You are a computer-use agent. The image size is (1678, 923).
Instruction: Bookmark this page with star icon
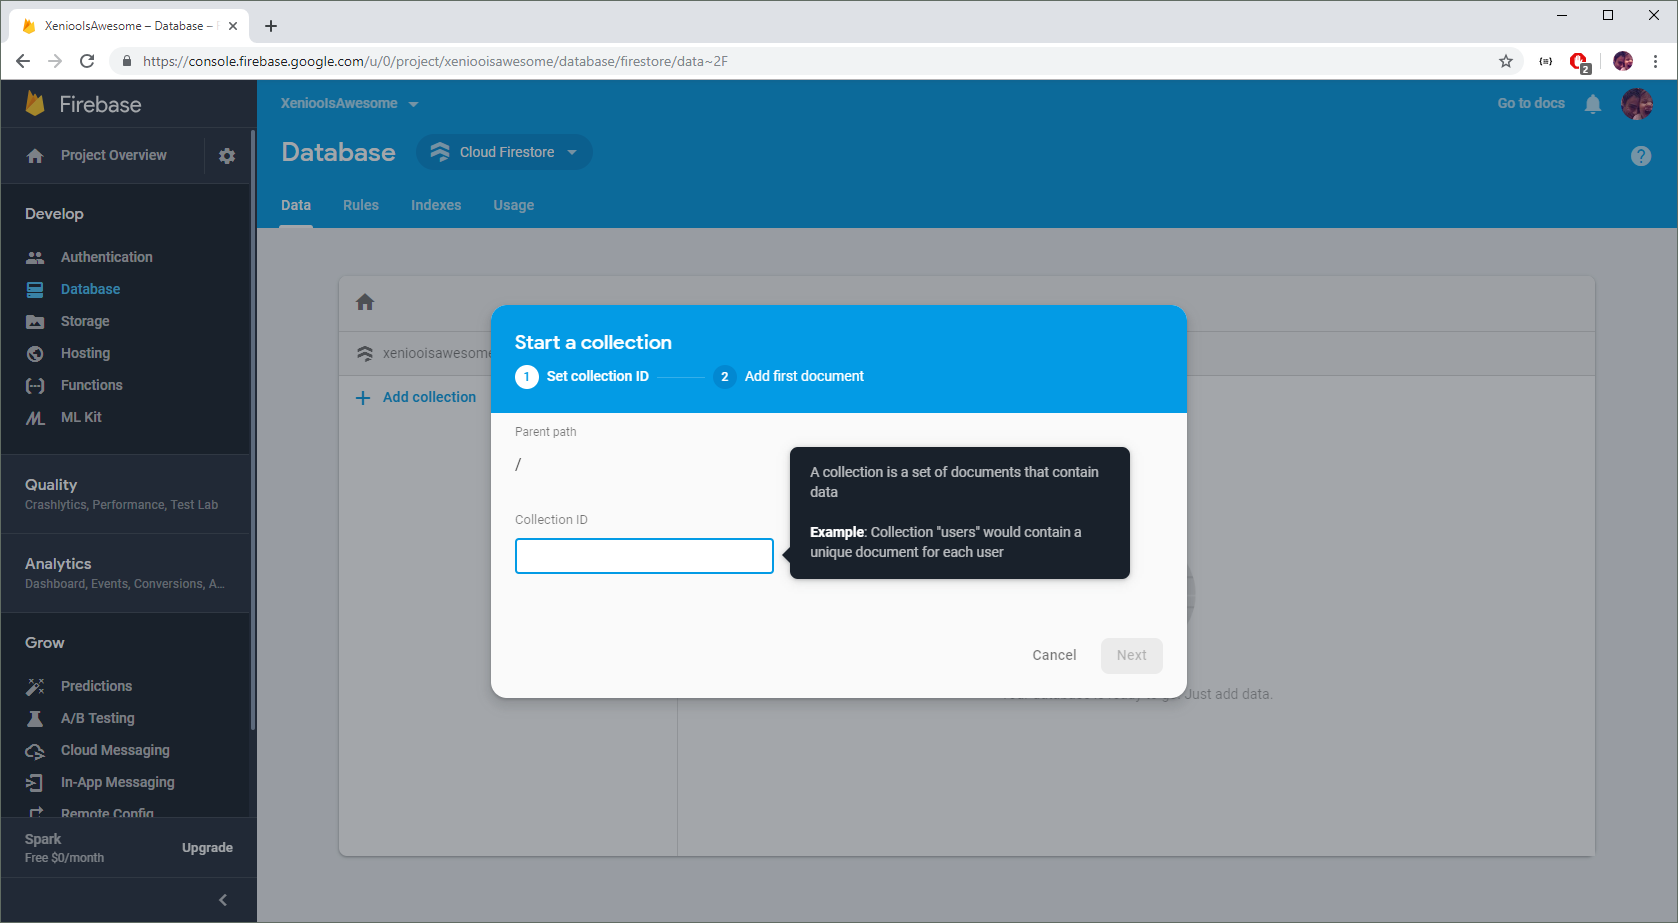click(1506, 61)
